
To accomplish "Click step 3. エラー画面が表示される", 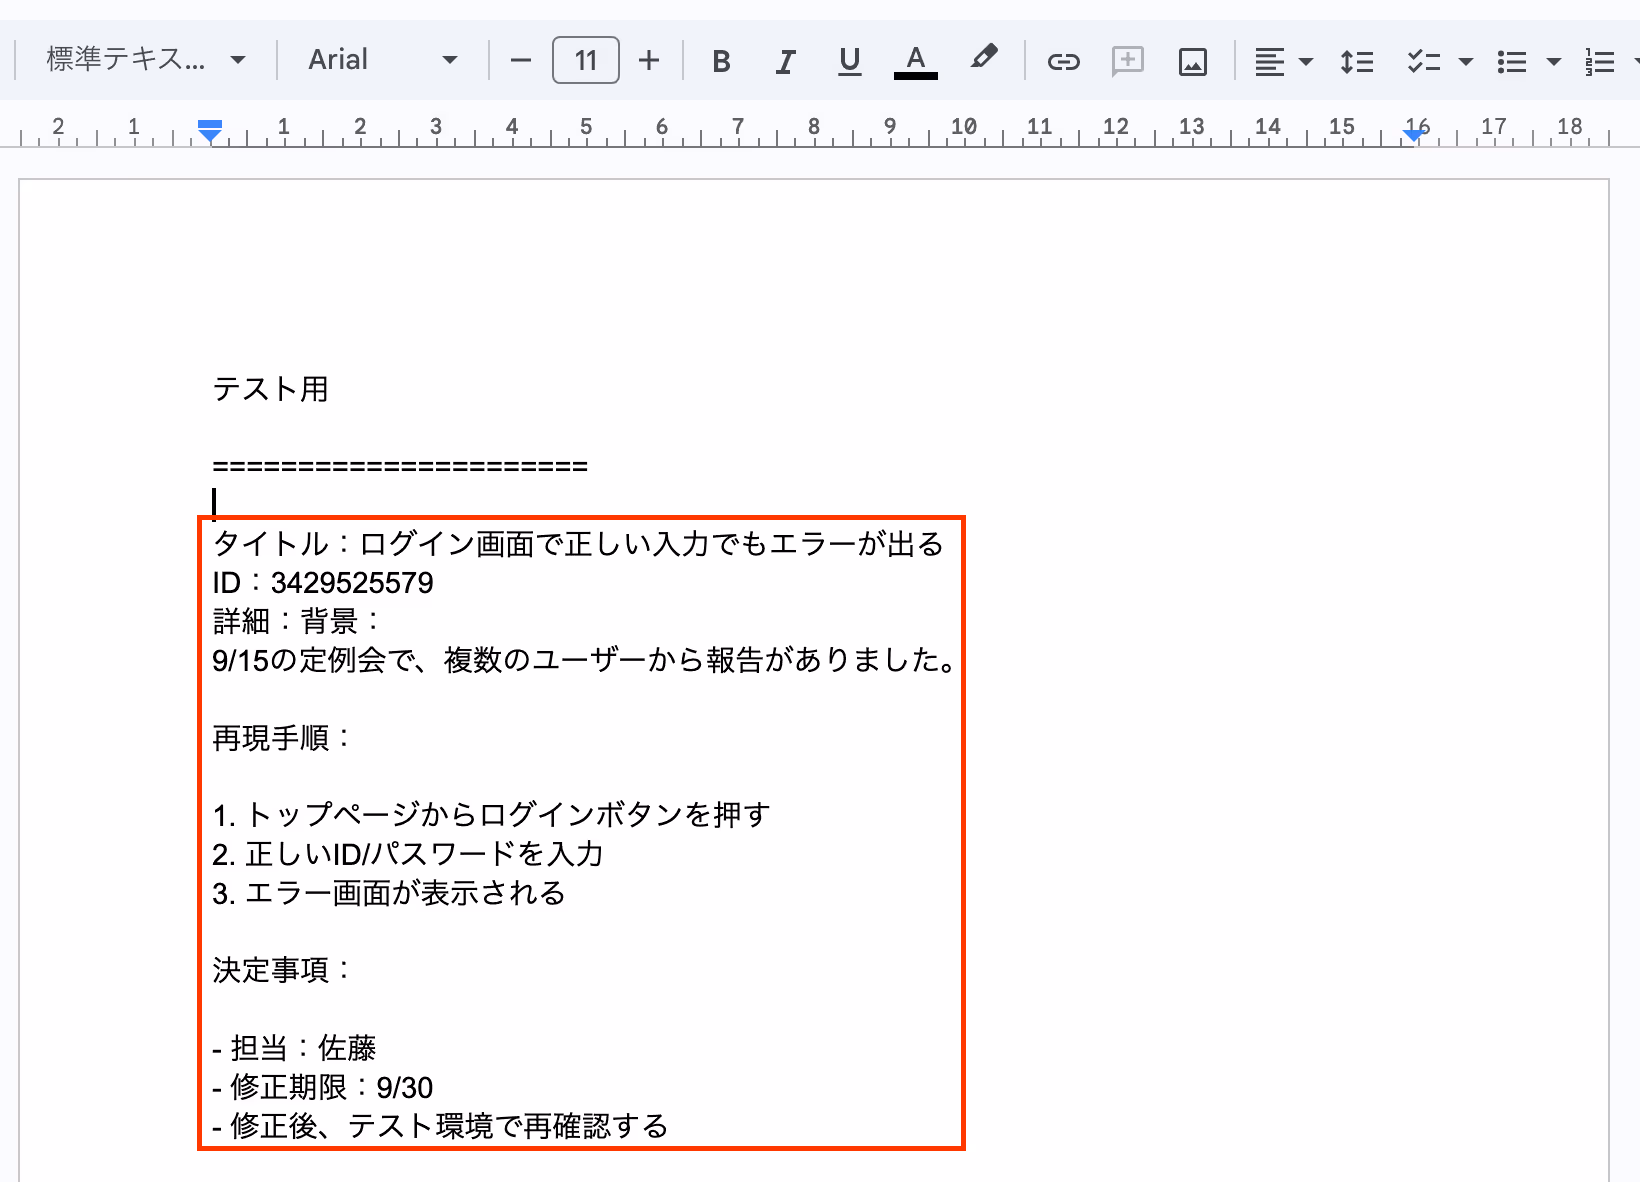I will (389, 893).
